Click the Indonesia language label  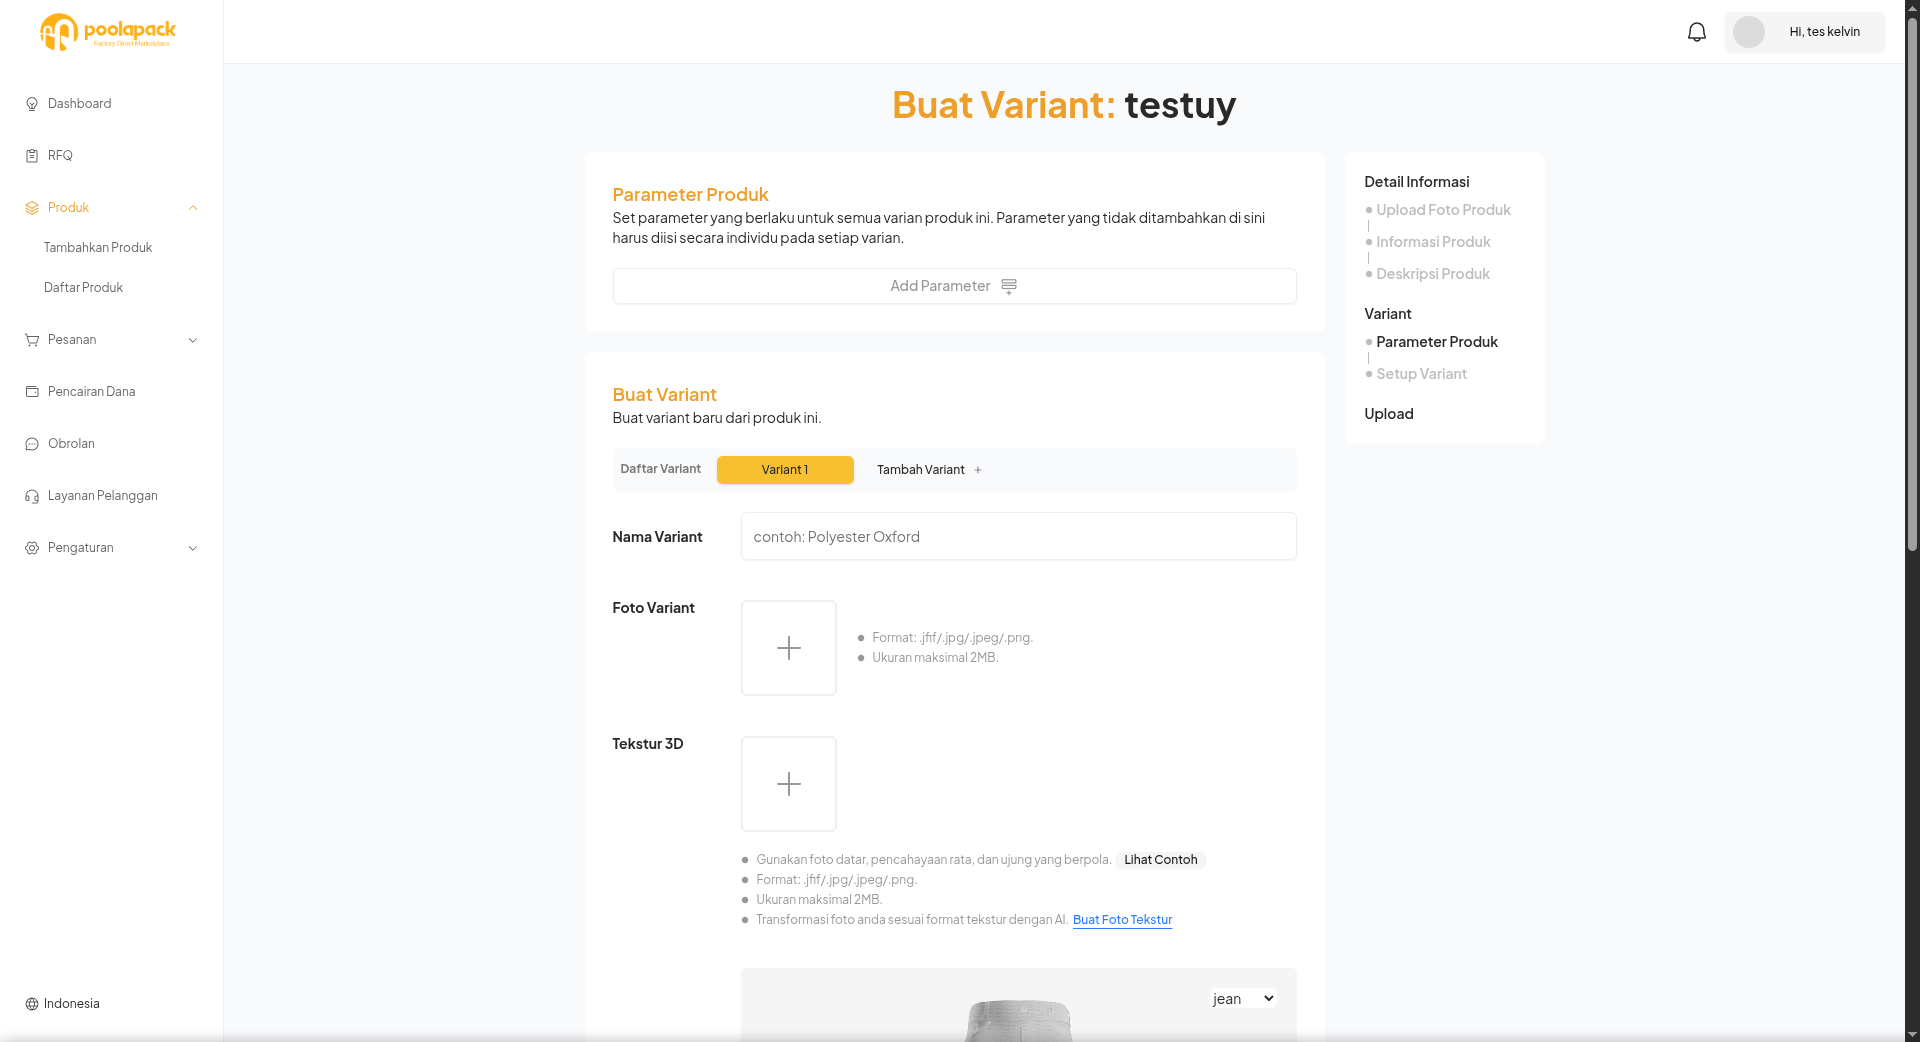[x=72, y=1004]
